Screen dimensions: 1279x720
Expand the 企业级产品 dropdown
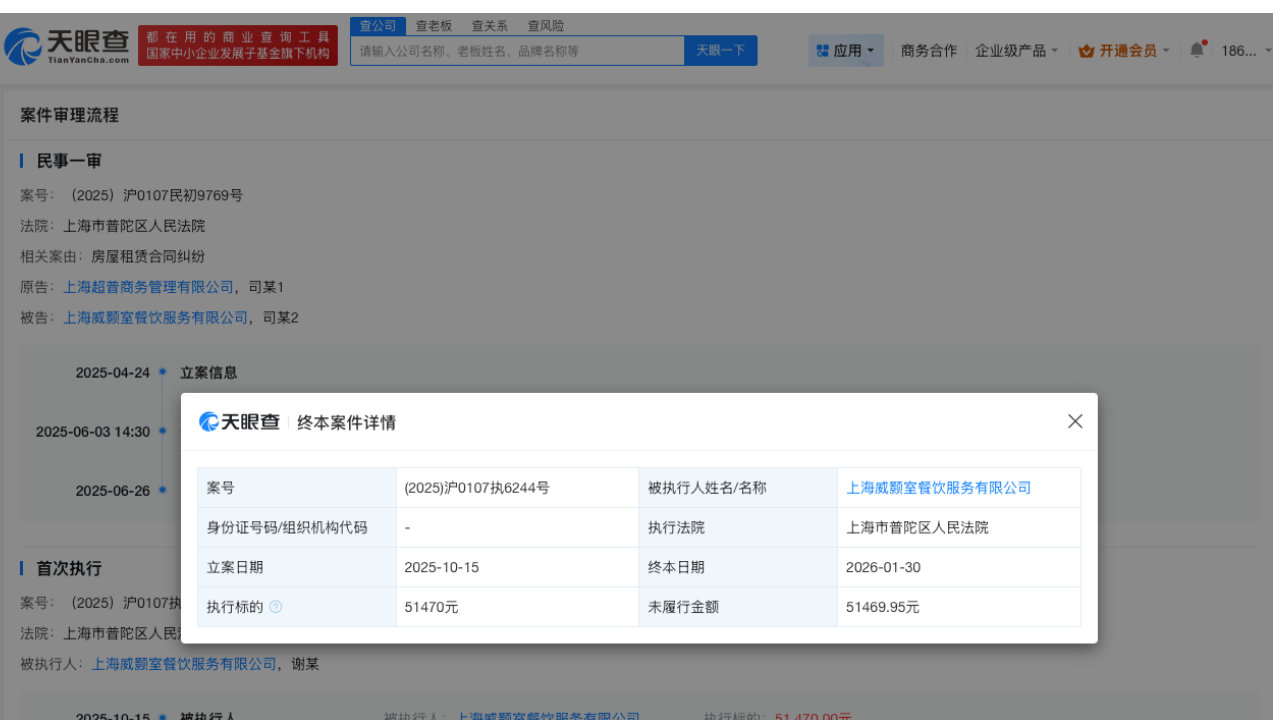pyautogui.click(x=1013, y=50)
